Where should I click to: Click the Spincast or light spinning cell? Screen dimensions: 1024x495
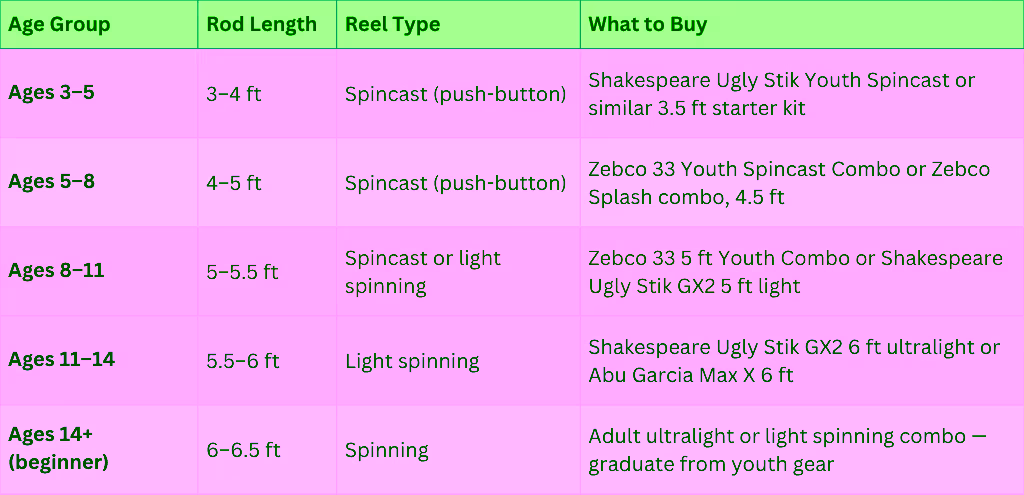click(x=422, y=272)
